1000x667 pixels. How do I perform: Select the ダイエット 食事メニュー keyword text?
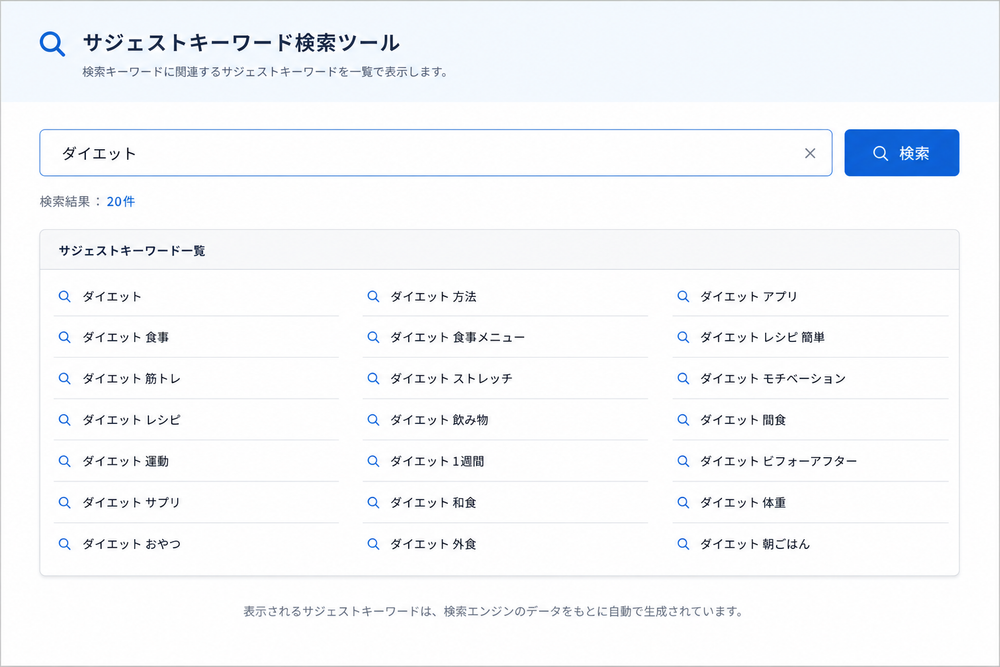point(458,337)
